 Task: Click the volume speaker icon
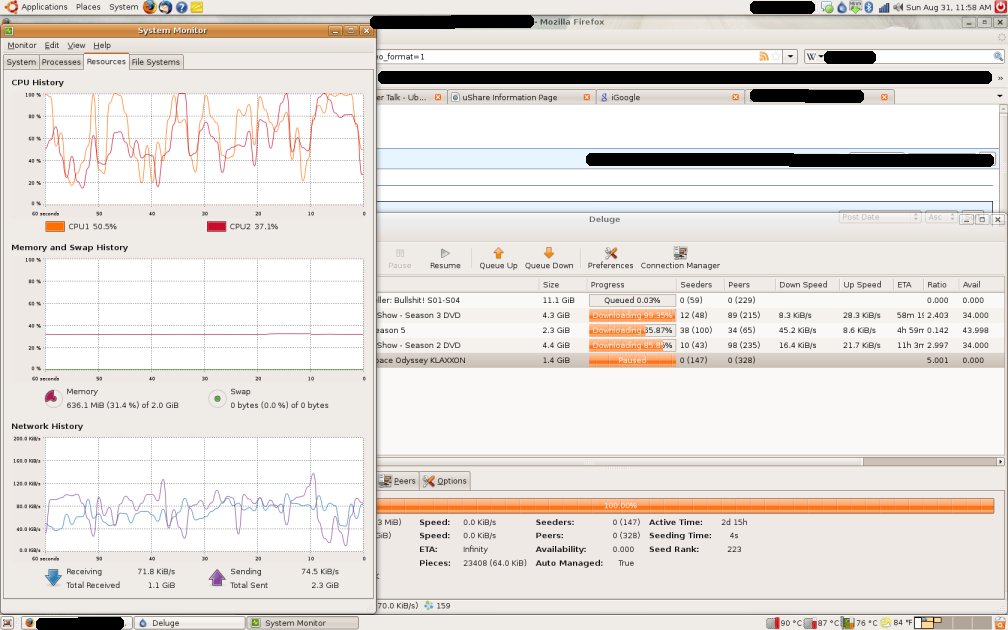pyautogui.click(x=898, y=8)
